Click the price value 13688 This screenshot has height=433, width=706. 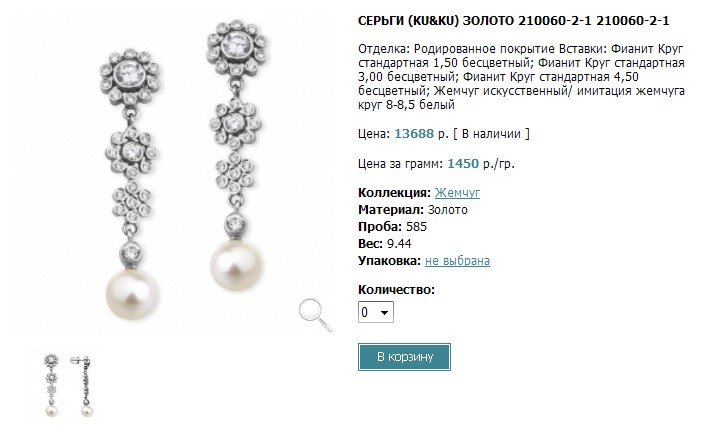(414, 134)
